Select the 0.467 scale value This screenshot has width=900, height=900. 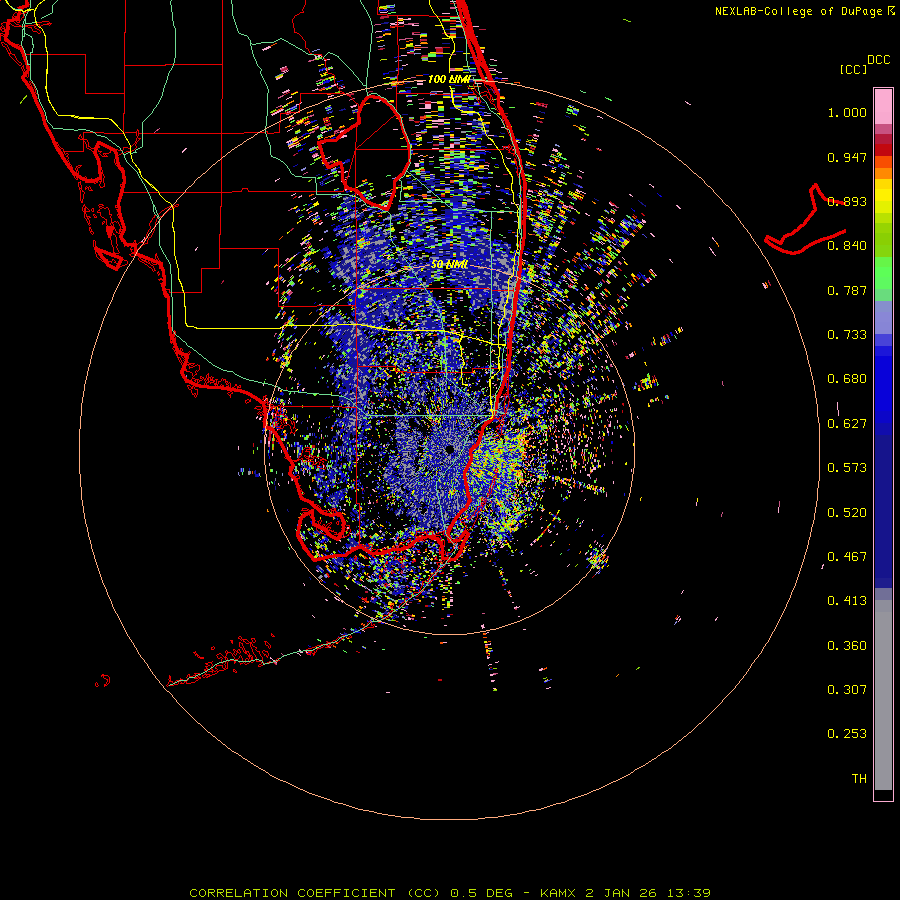coord(847,557)
